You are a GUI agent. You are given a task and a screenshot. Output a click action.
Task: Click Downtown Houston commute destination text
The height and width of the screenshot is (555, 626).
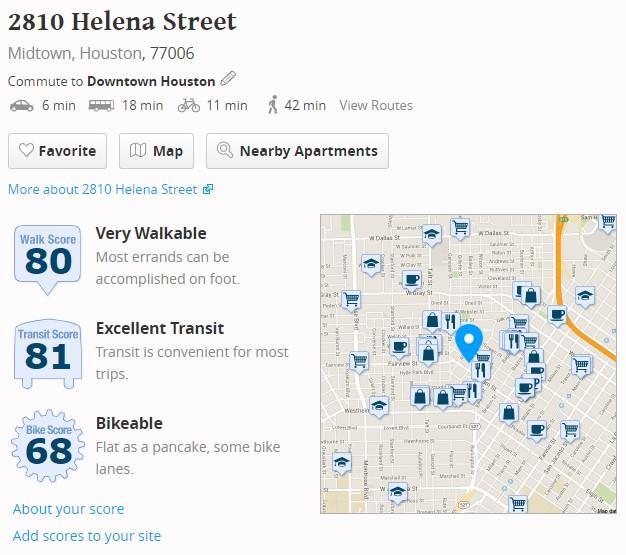point(151,81)
